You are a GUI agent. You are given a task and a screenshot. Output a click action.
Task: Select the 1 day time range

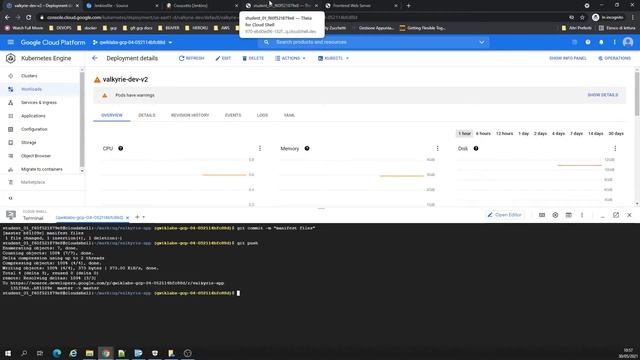pyautogui.click(x=524, y=133)
